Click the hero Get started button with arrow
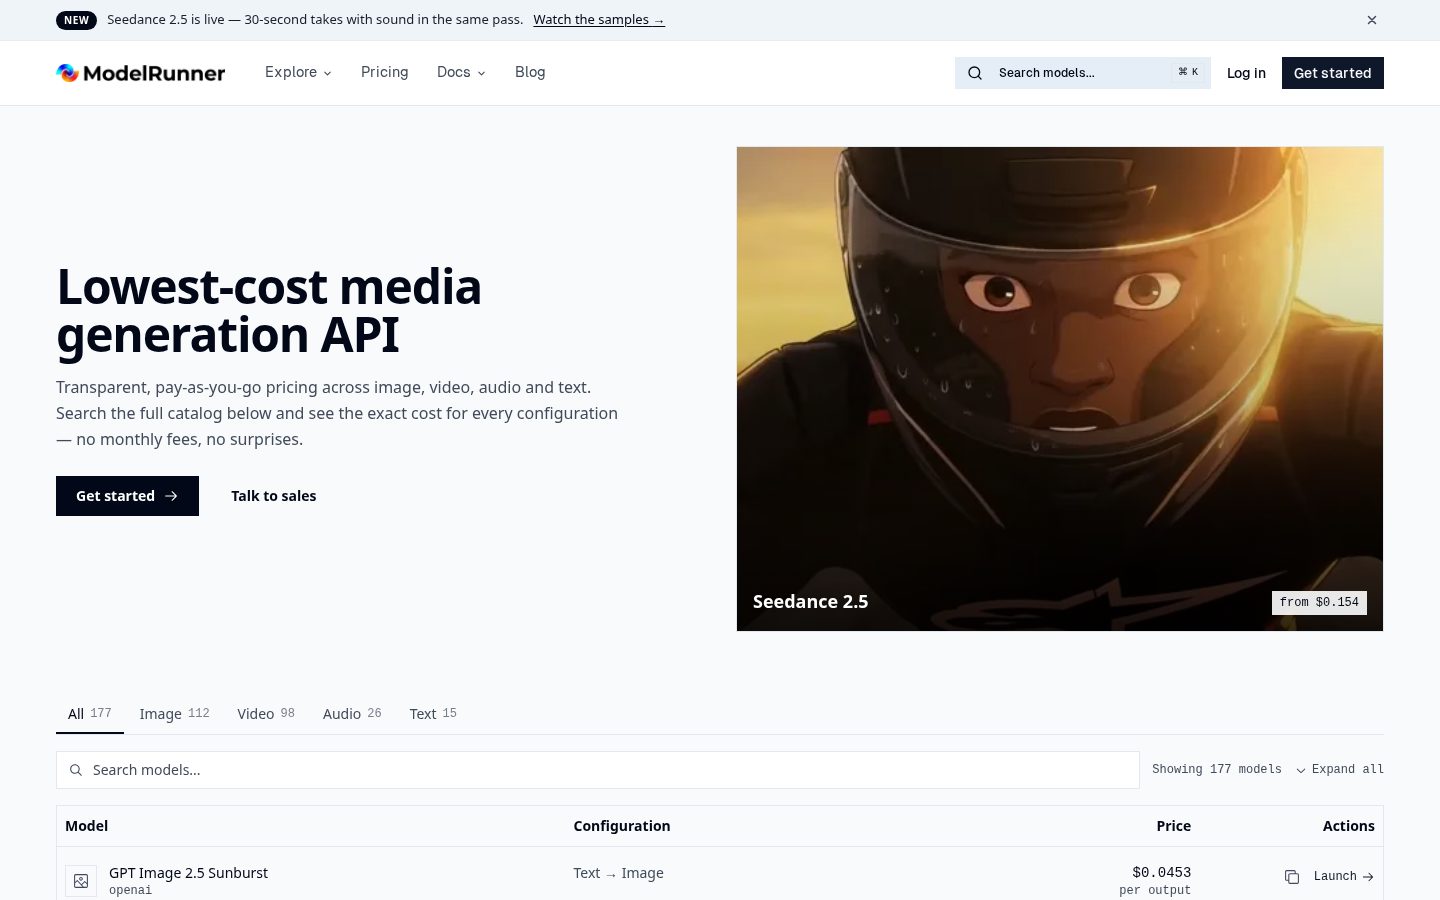 click(127, 496)
